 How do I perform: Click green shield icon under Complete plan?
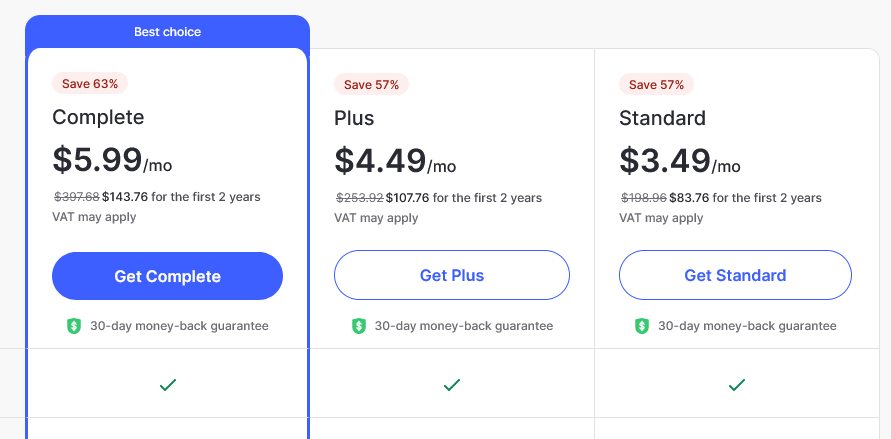[x=74, y=326]
